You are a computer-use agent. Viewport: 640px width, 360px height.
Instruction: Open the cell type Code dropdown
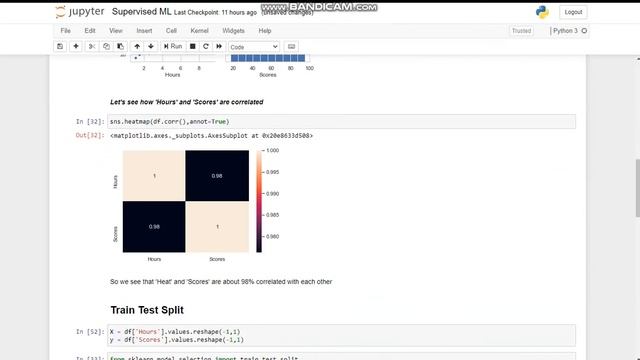254,47
